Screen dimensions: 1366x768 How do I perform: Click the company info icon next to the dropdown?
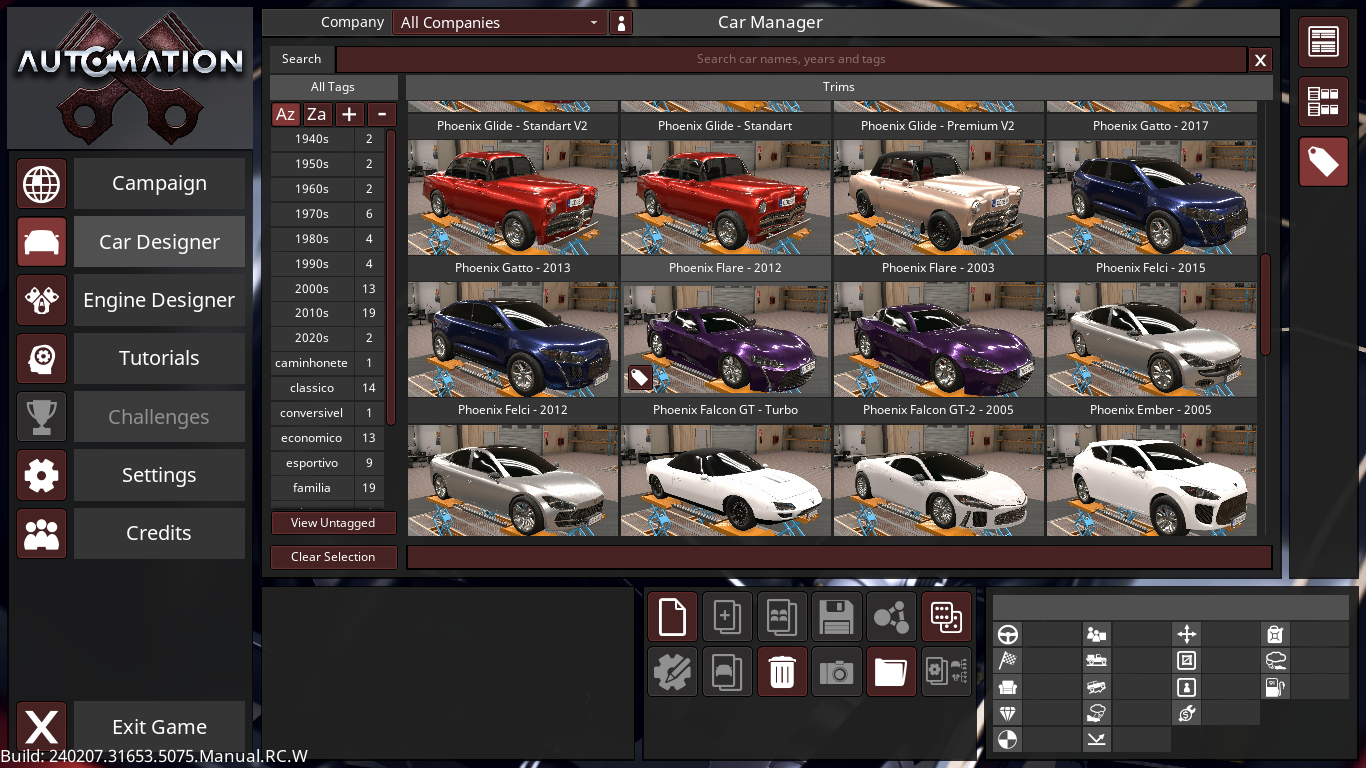click(621, 23)
